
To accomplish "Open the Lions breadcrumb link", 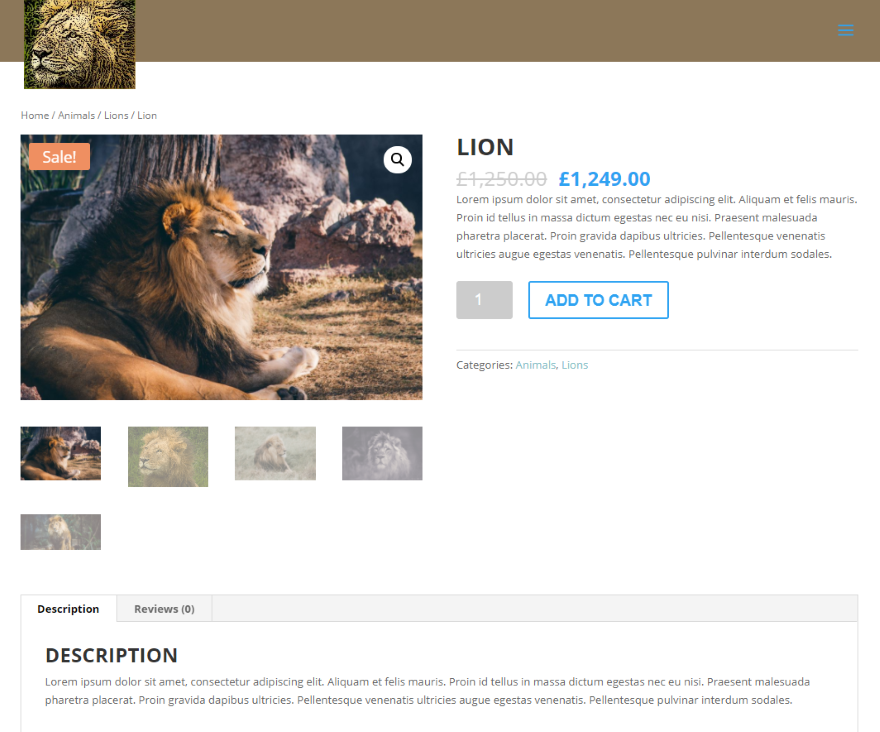I will 116,116.
